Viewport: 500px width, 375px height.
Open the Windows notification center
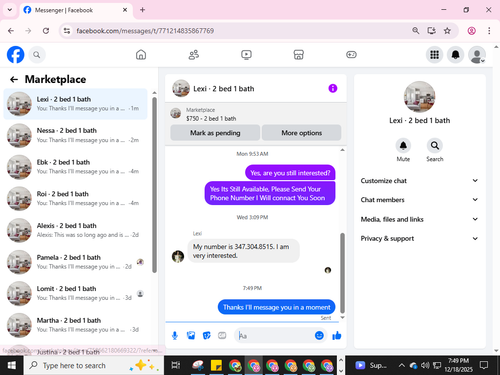click(x=484, y=366)
